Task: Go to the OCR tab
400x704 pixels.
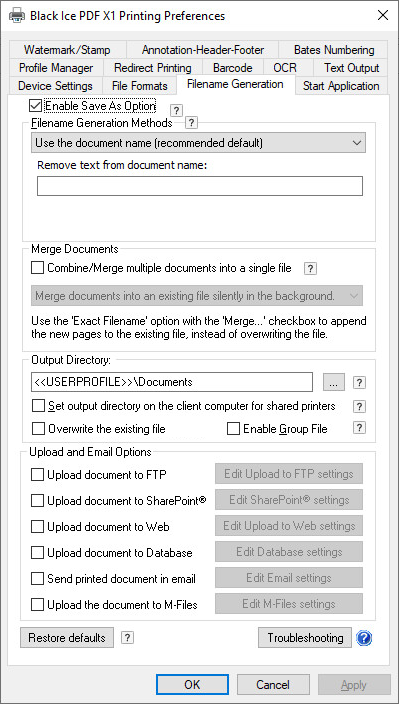Action: pos(285,68)
